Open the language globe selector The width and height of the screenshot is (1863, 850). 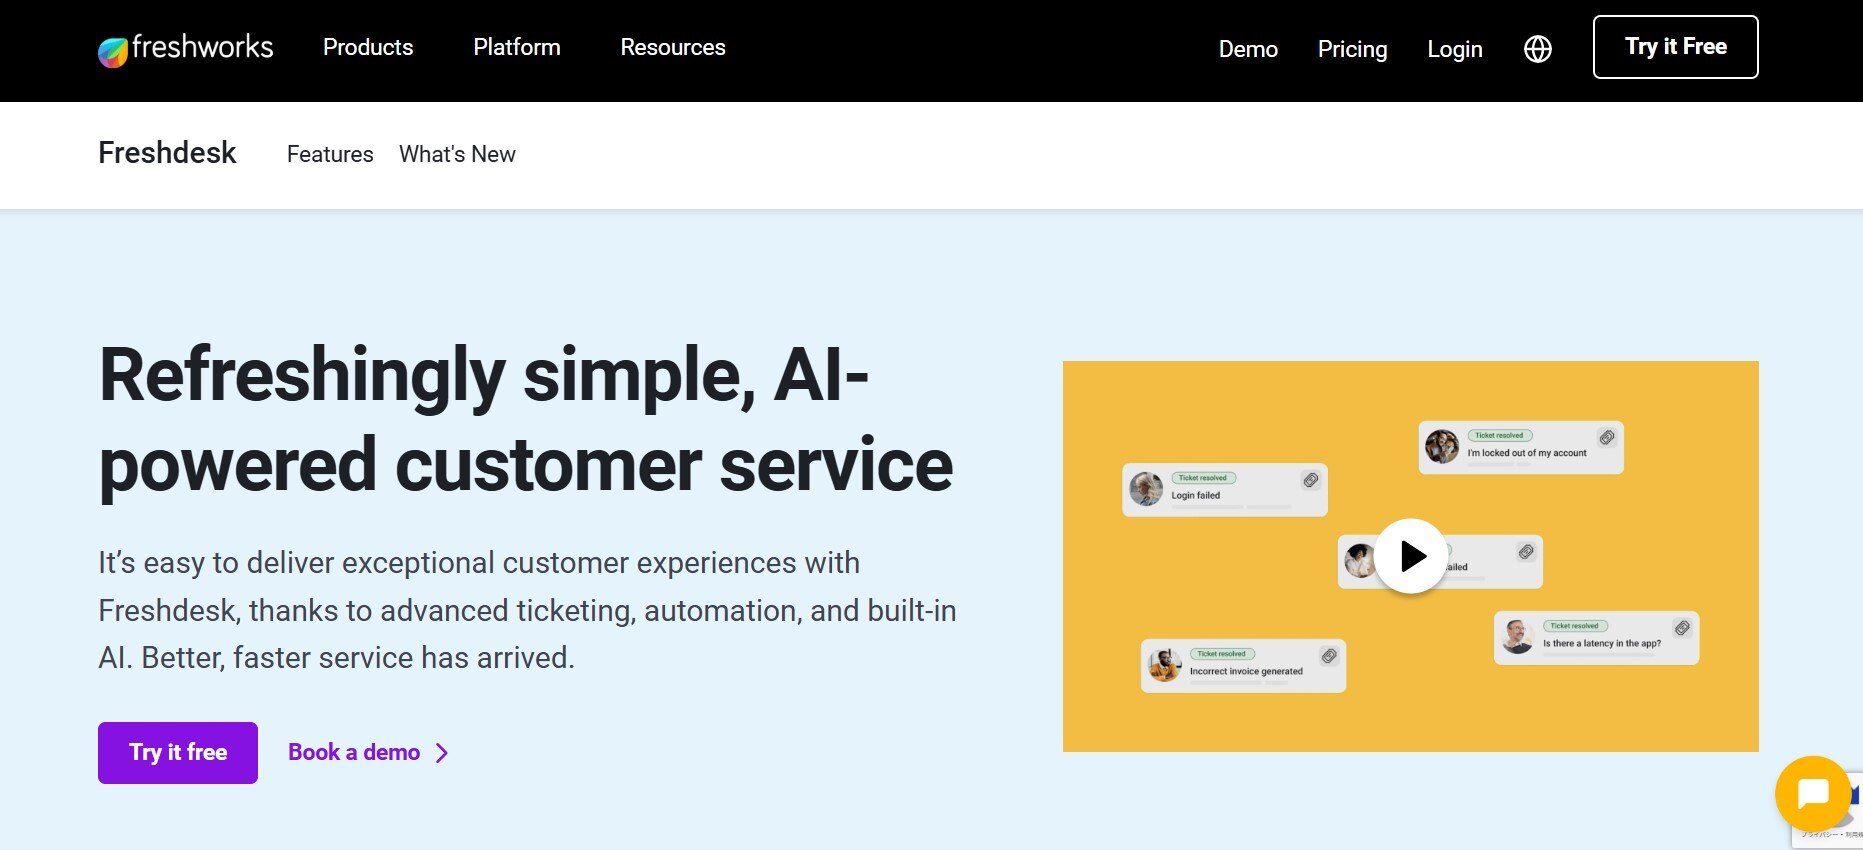coord(1538,49)
